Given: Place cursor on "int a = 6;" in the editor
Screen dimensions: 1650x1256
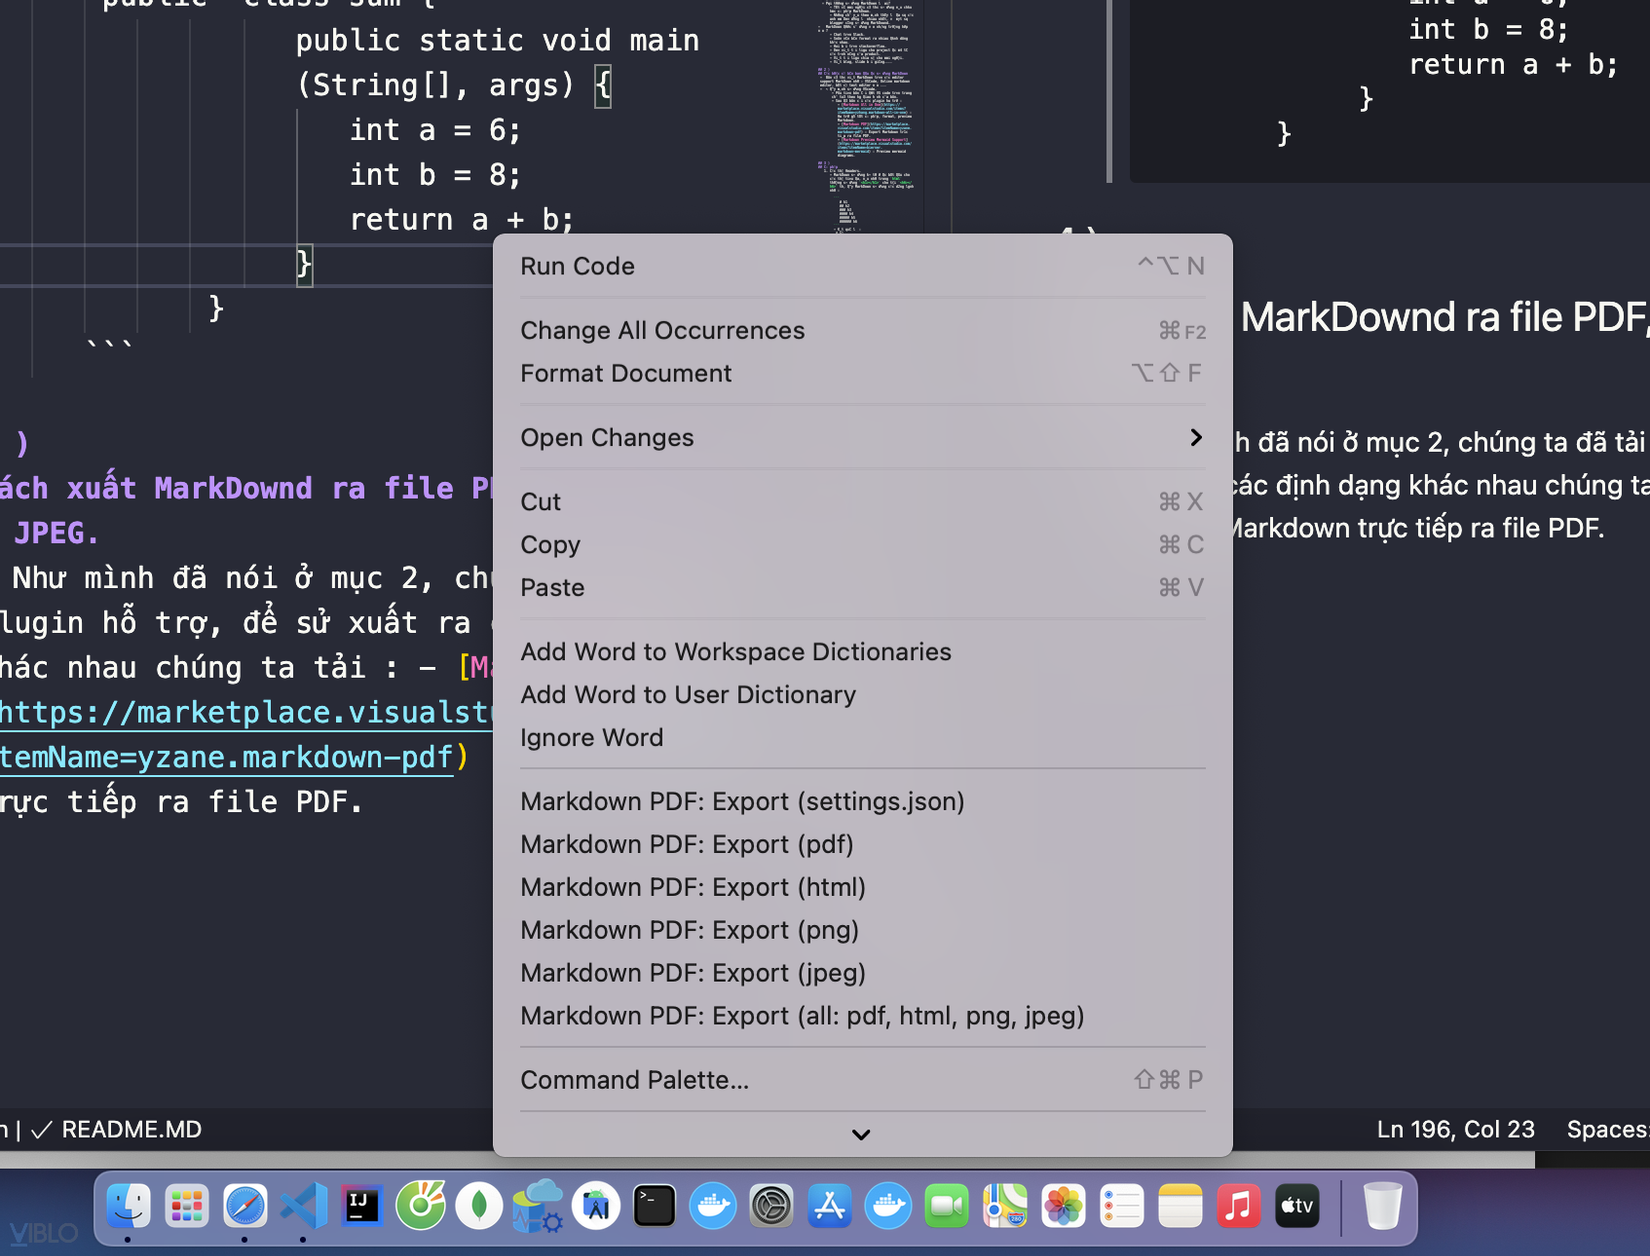Looking at the screenshot, I should click(x=435, y=130).
